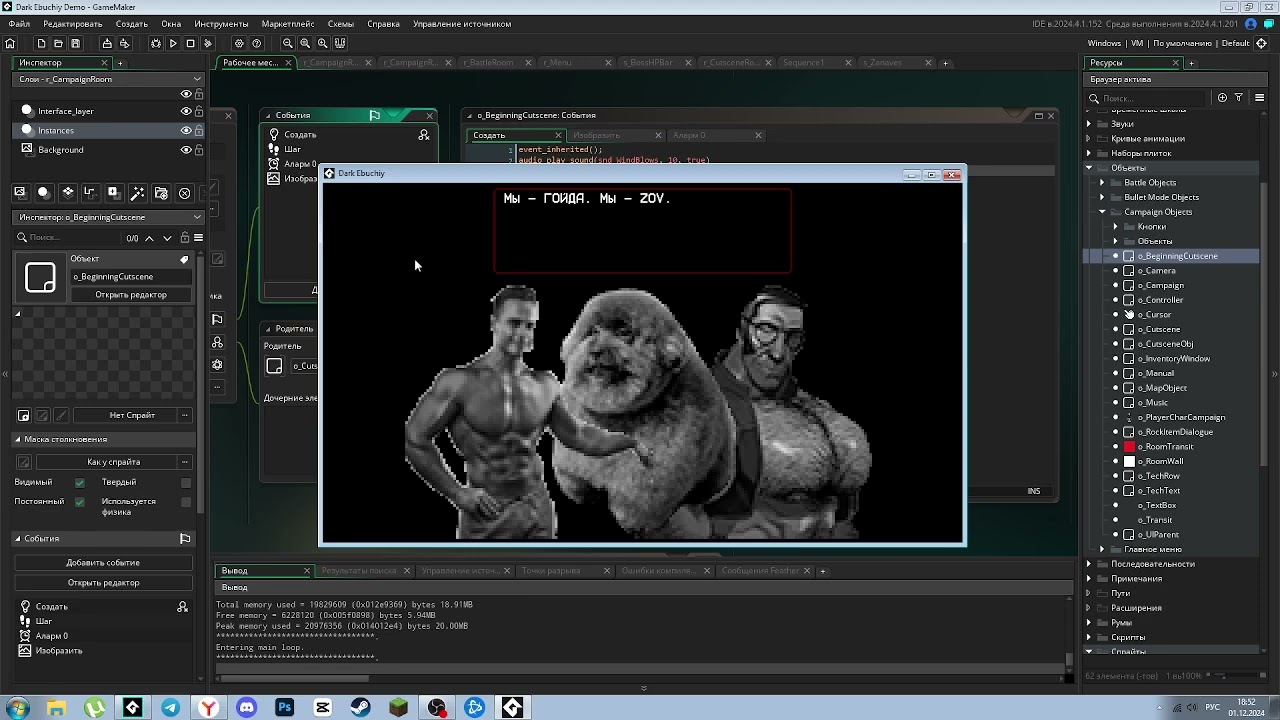Enable the Используется физика checkbox

[186, 501]
